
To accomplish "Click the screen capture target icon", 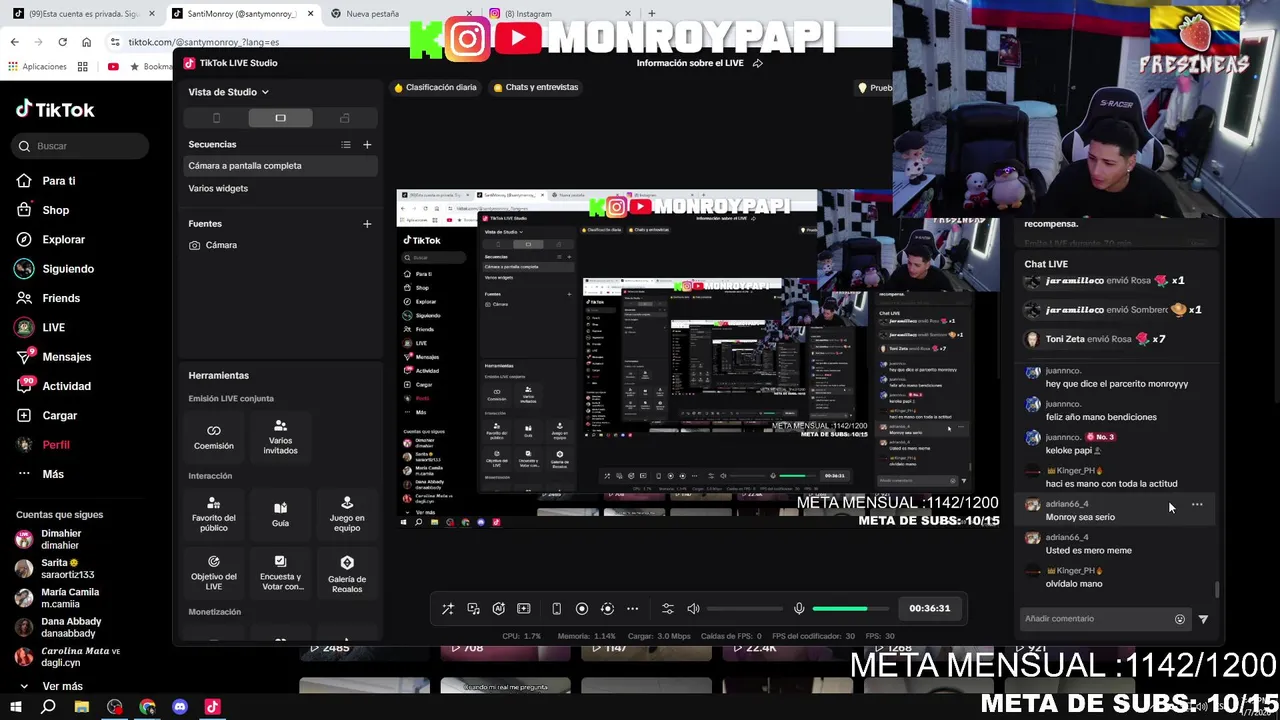I will [x=607, y=608].
